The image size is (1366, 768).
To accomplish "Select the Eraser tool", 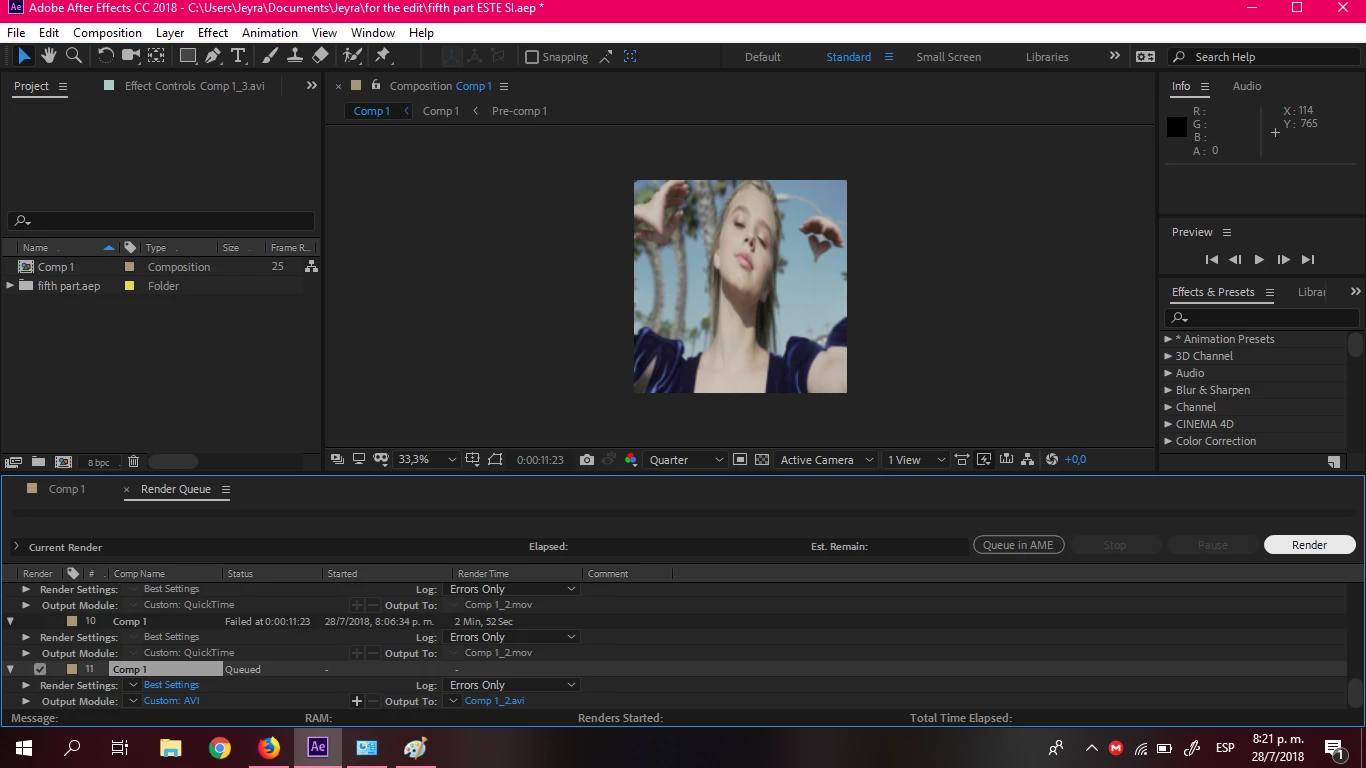I will [320, 56].
